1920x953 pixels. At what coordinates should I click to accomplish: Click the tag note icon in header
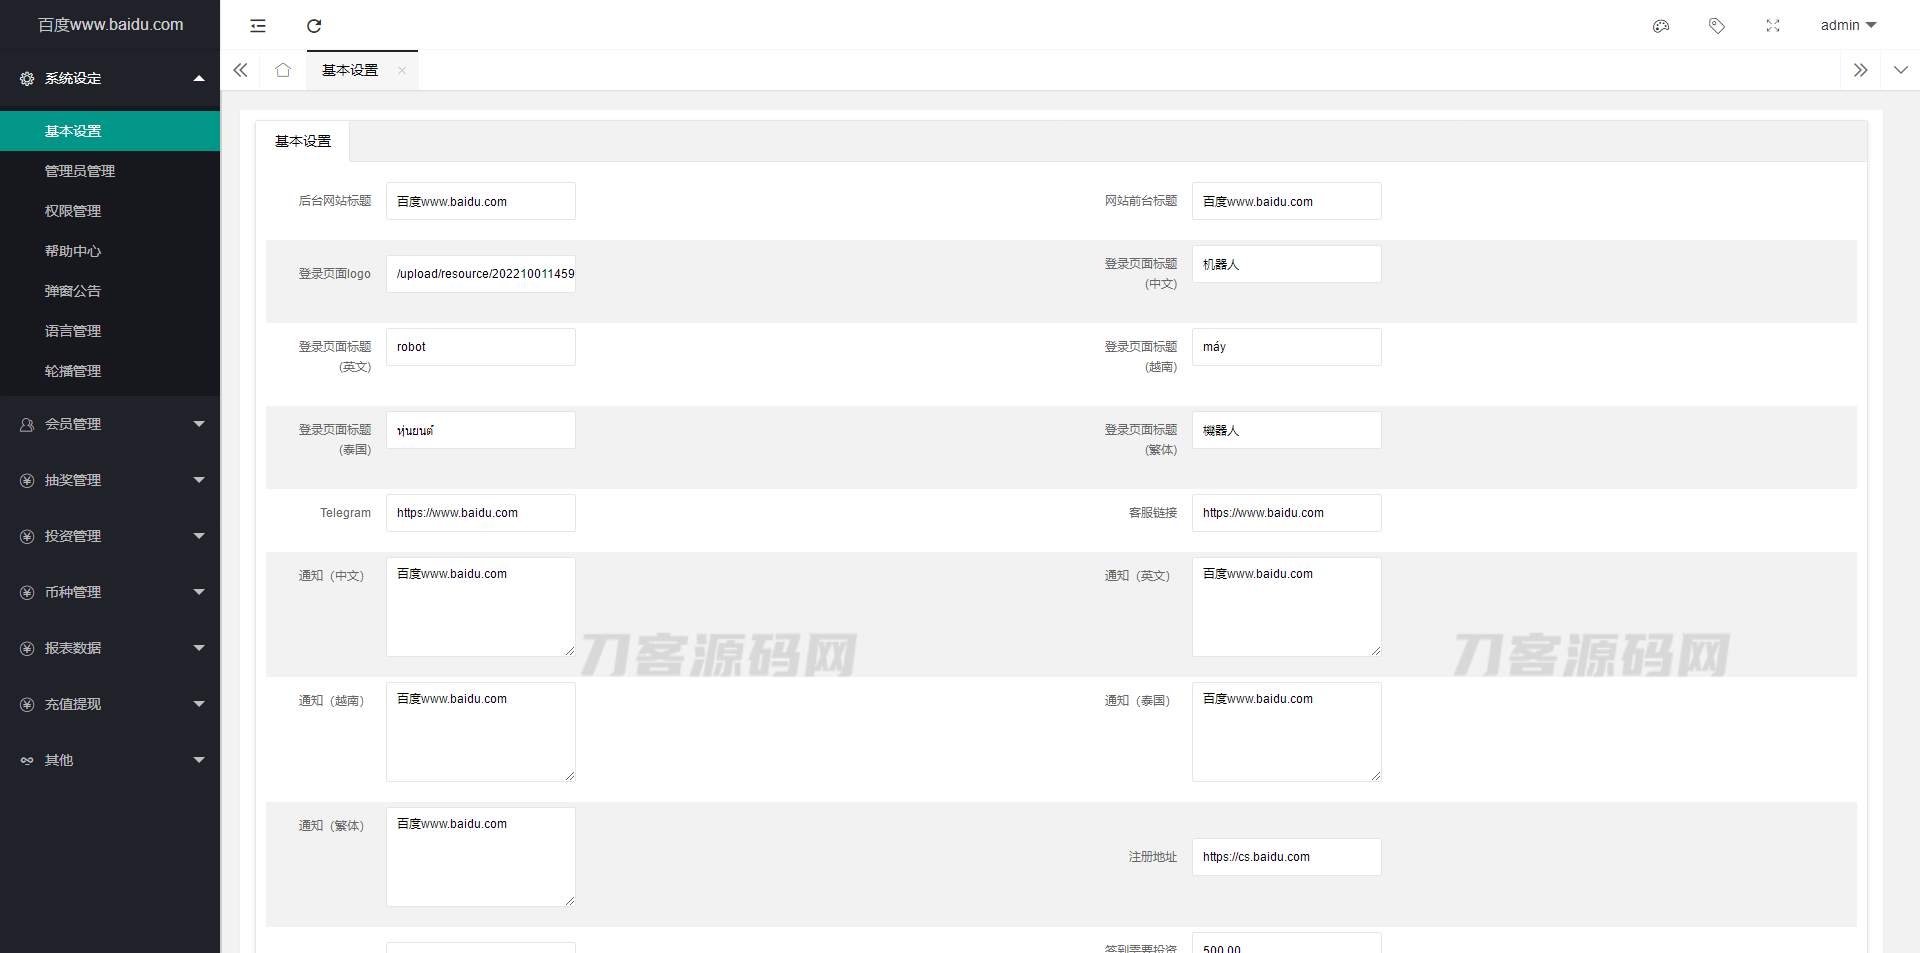click(x=1717, y=26)
